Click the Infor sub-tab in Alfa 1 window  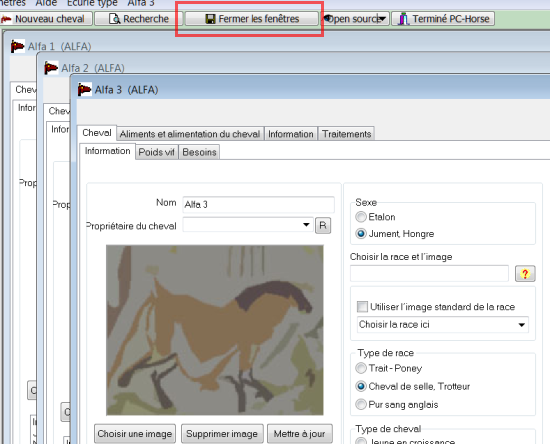(x=27, y=108)
